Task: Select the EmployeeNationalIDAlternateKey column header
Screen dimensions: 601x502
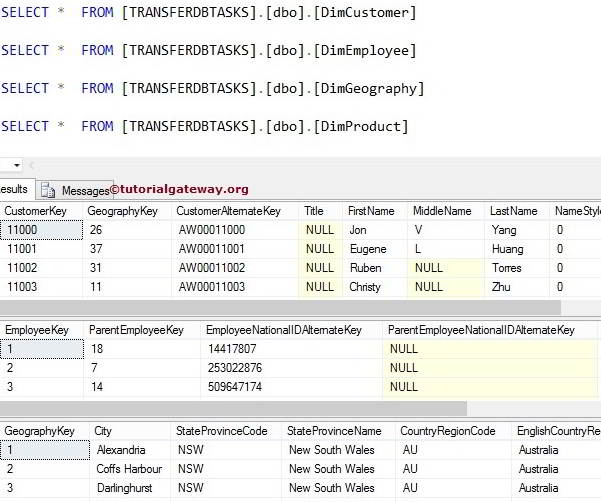Action: [x=291, y=330]
